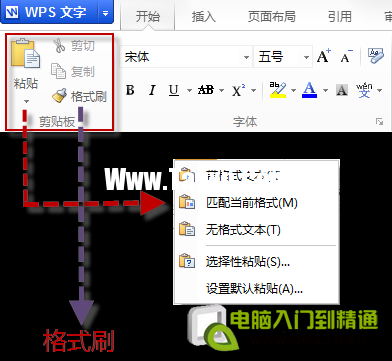This screenshot has height=361, width=392.
Task: Apply the yellow text highlight color
Action: pyautogui.click(x=278, y=89)
